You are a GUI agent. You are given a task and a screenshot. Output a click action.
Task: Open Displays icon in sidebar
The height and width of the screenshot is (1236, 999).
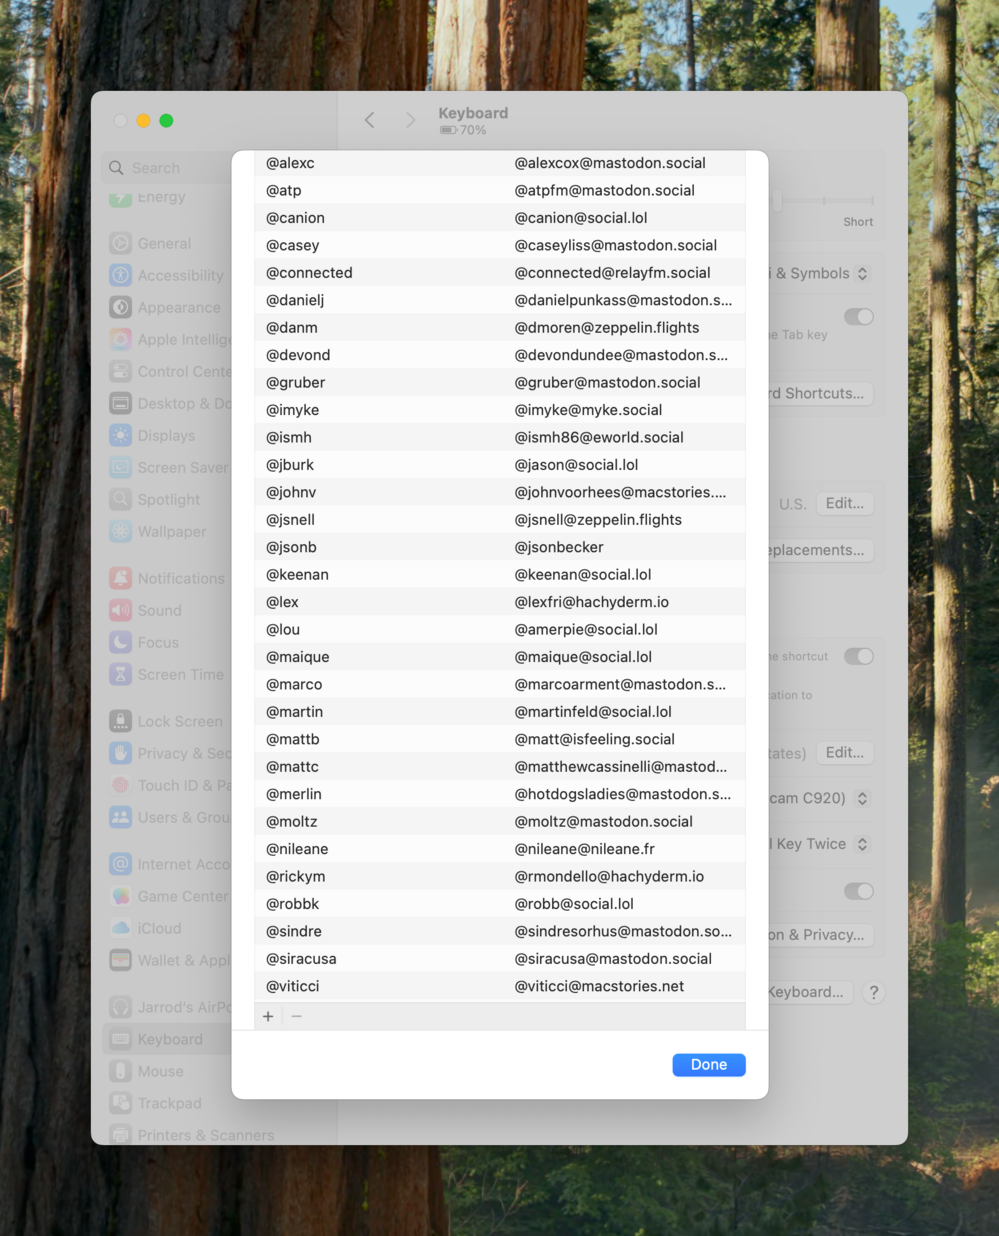click(121, 435)
